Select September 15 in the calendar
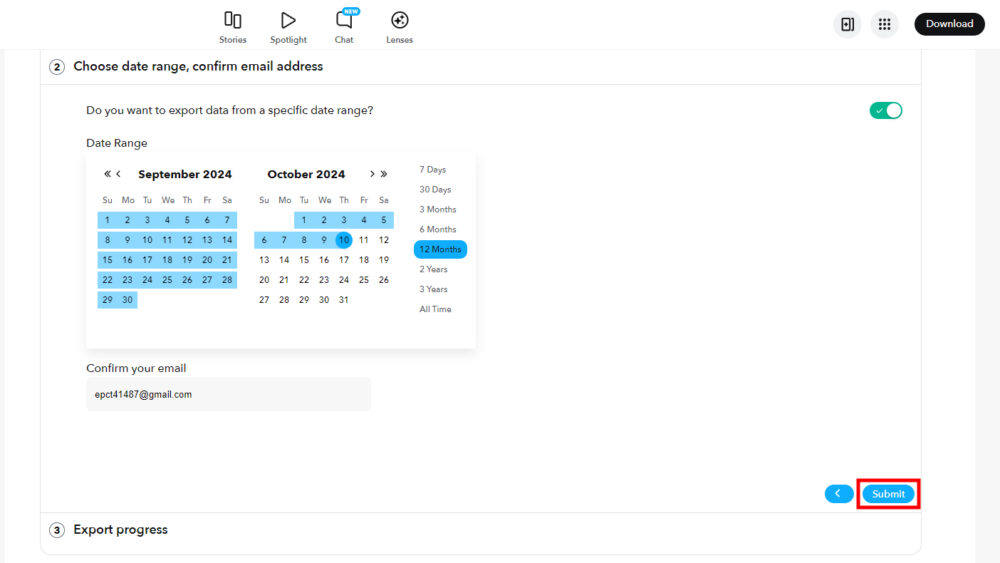1000x563 pixels. 107,260
